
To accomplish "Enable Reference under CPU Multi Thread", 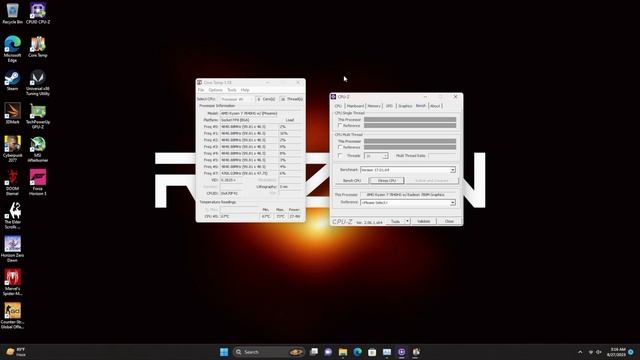I will click(340, 147).
